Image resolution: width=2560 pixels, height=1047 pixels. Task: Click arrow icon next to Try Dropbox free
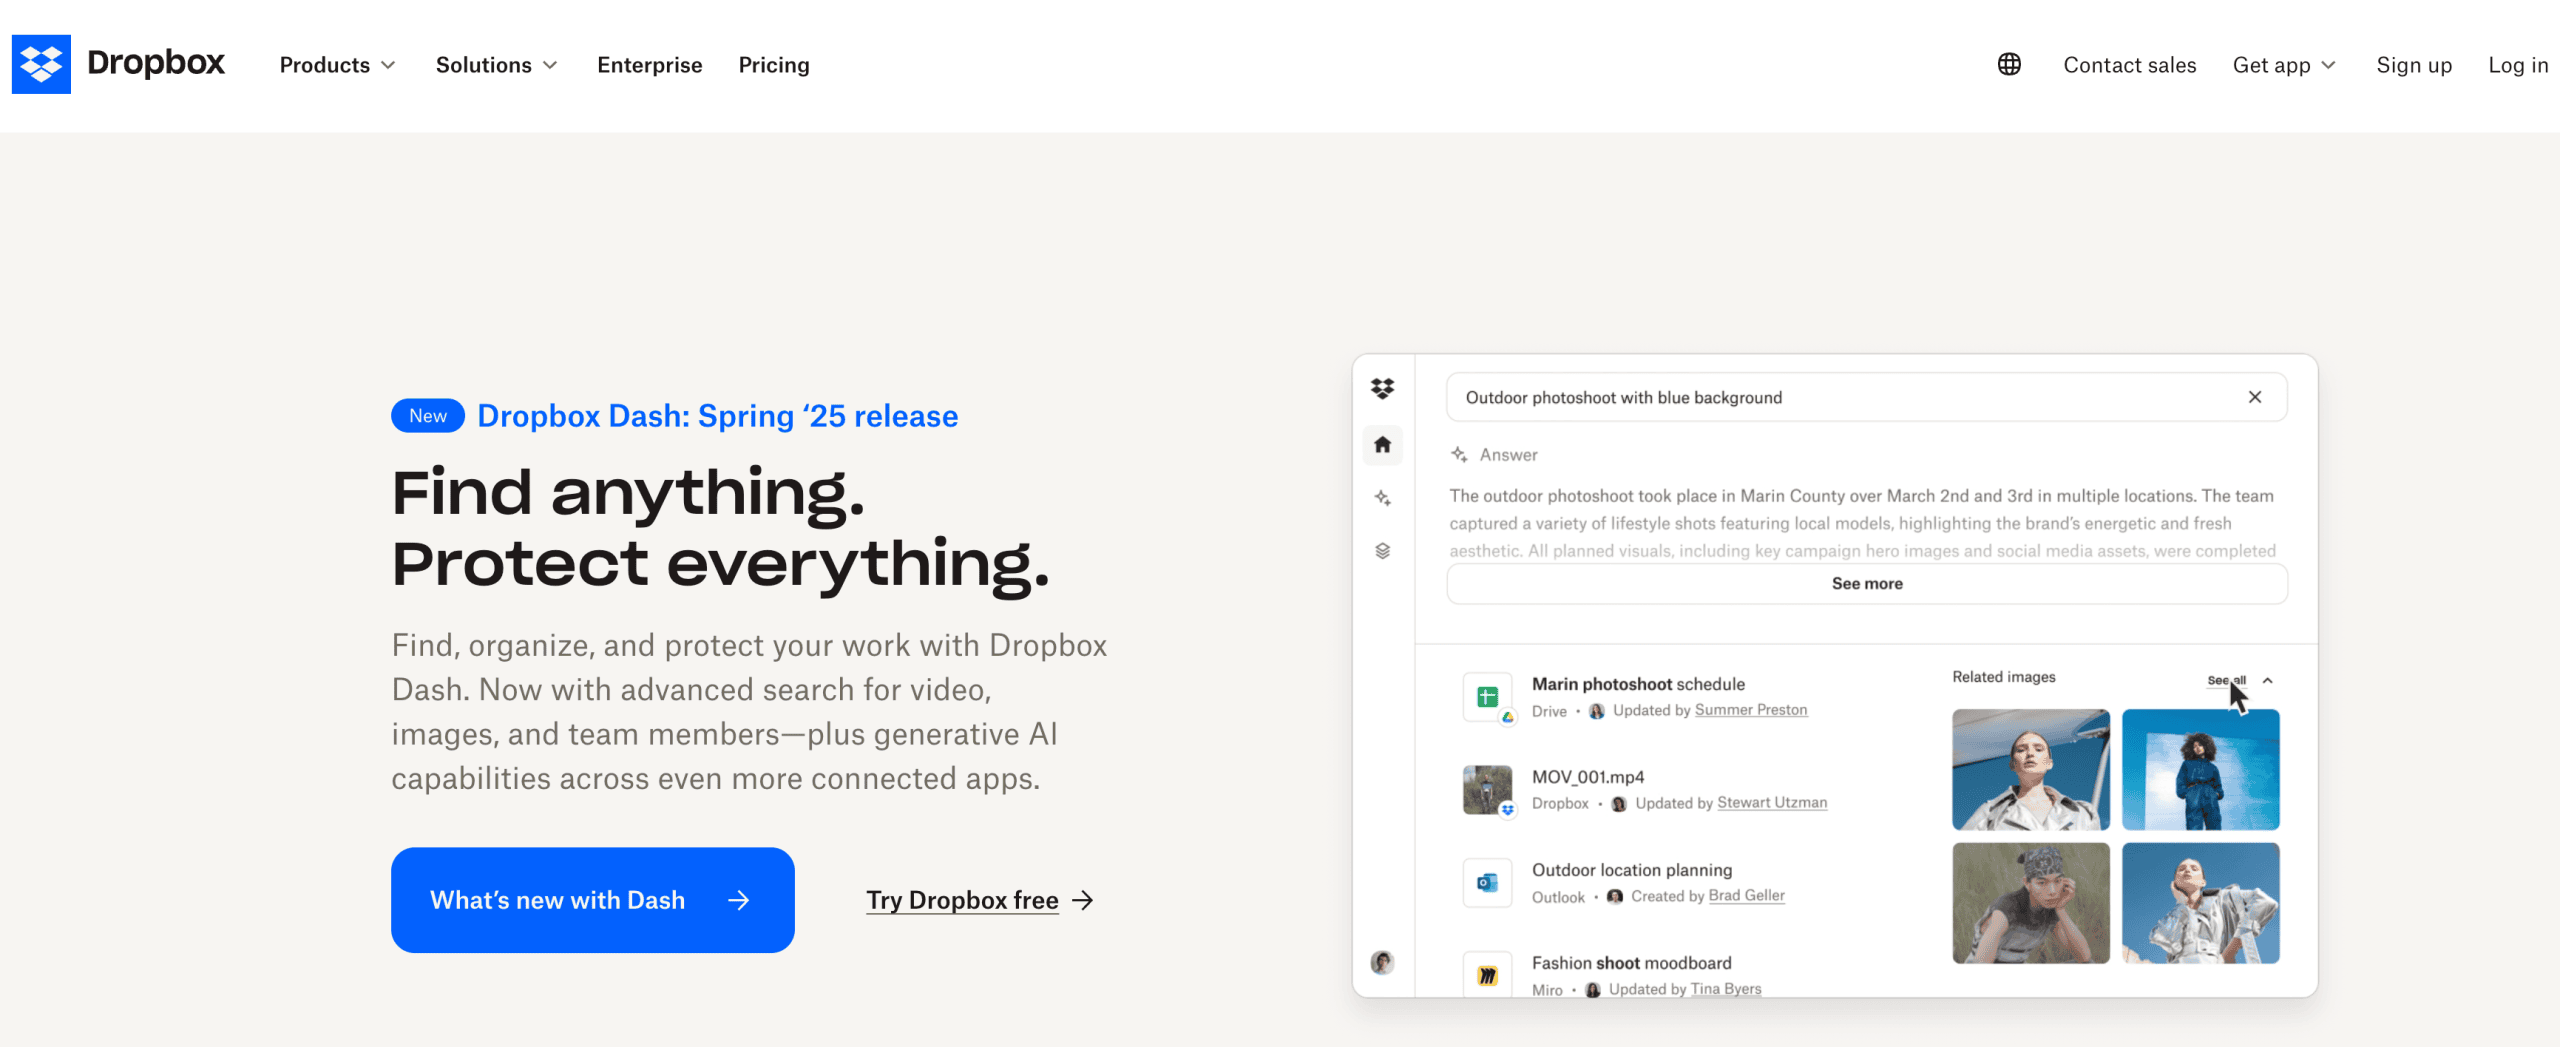point(1082,900)
